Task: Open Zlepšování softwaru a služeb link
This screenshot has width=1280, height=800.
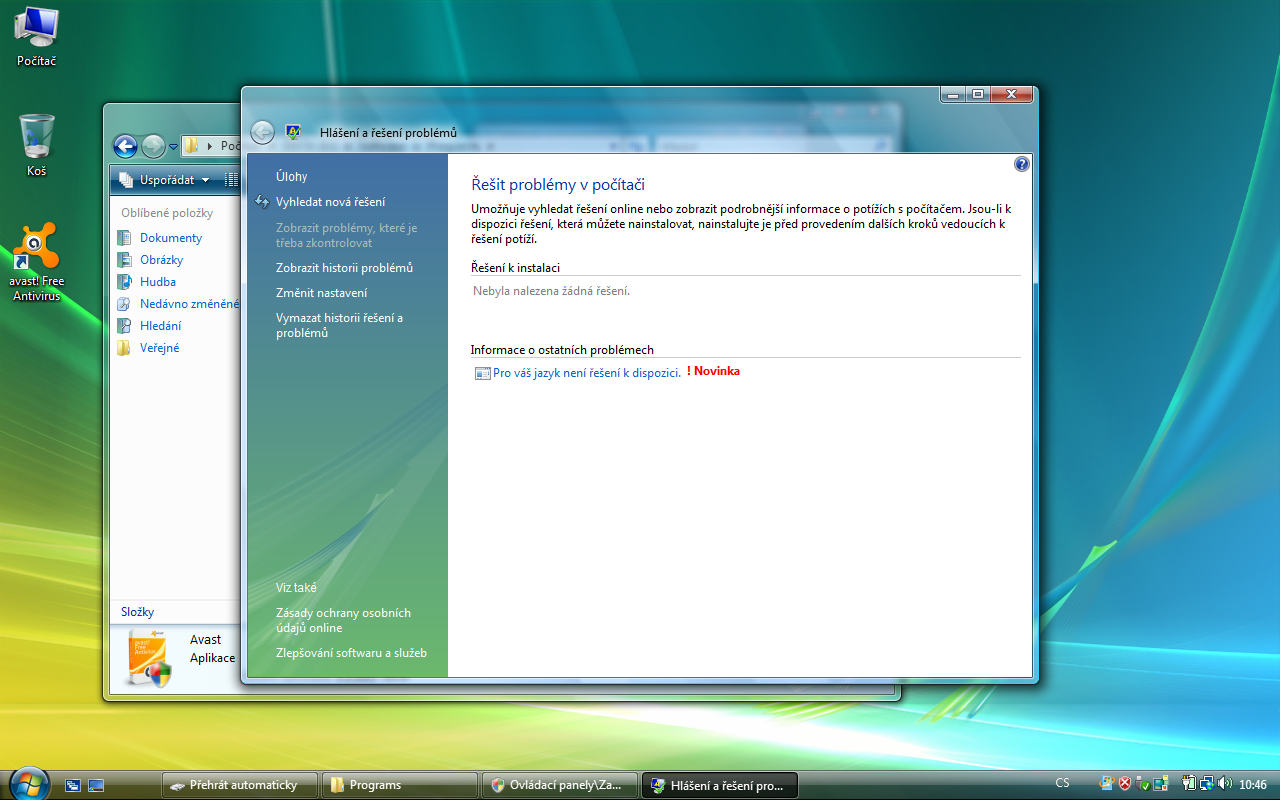Action: tap(351, 653)
